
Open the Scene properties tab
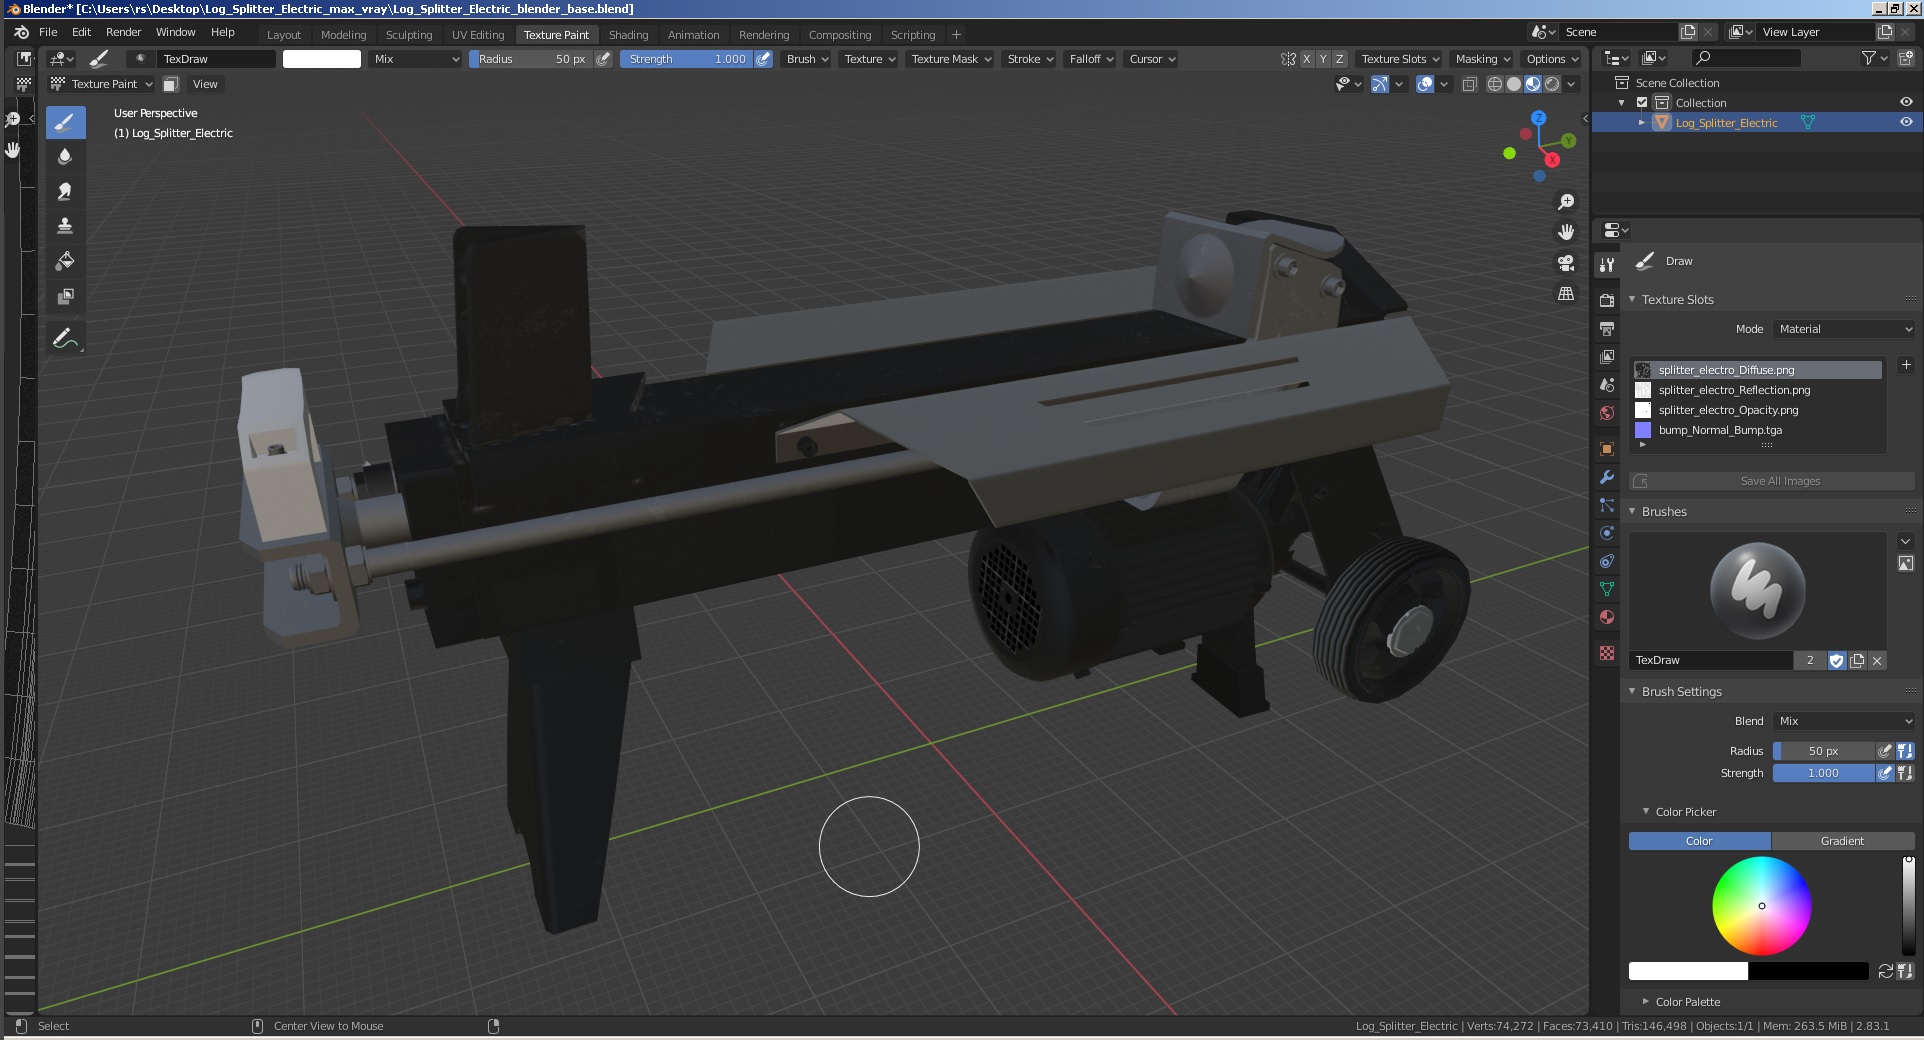[x=1607, y=385]
